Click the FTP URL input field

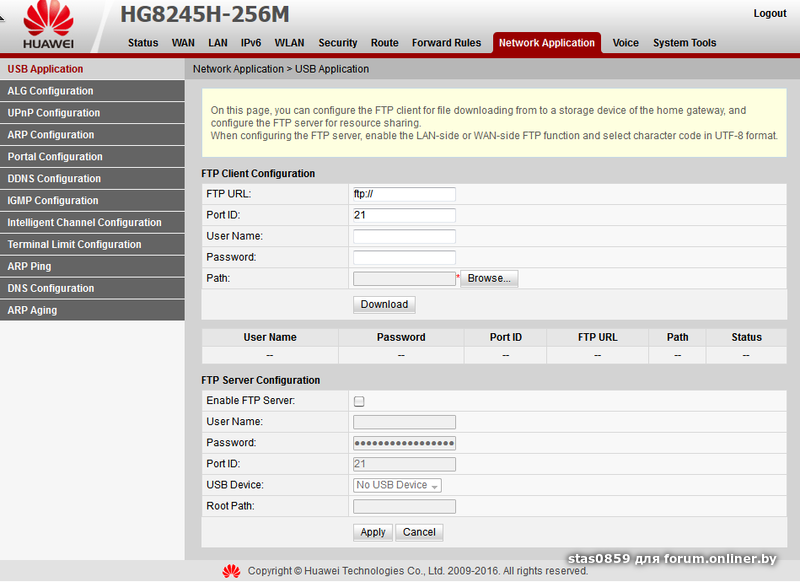404,194
